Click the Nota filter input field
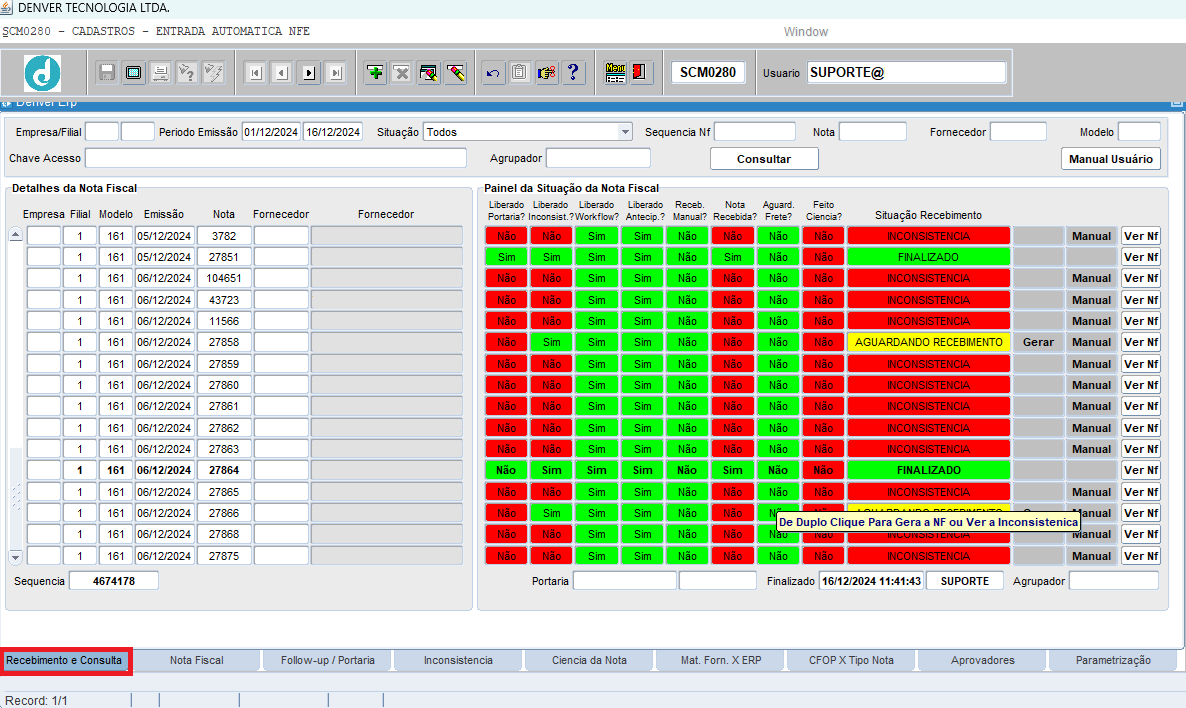This screenshot has height=708, width=1186. tap(872, 132)
